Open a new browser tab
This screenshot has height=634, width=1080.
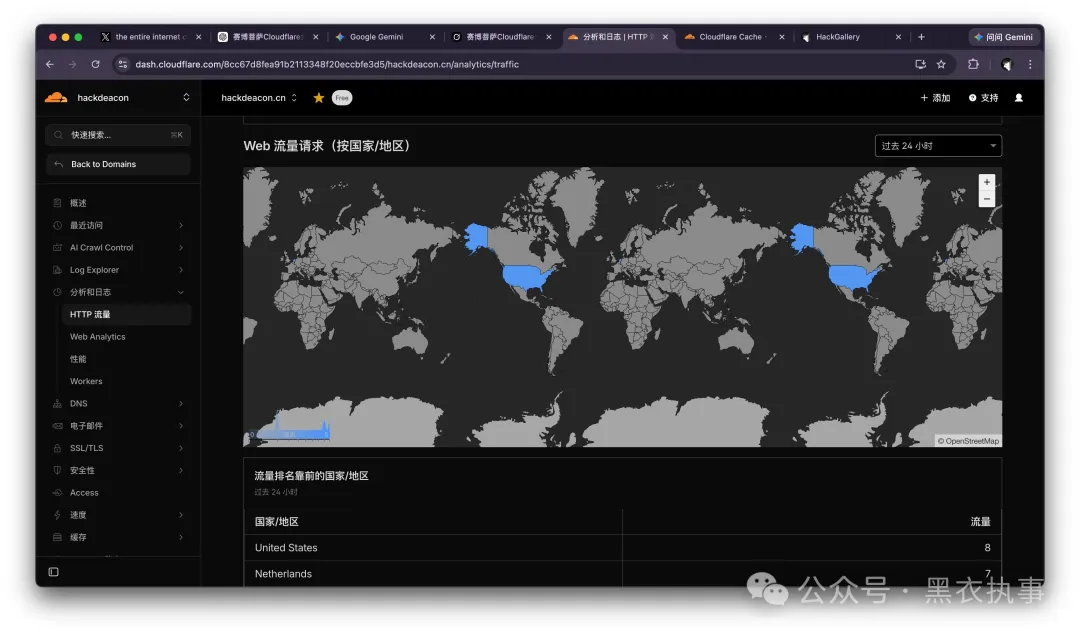tap(922, 37)
